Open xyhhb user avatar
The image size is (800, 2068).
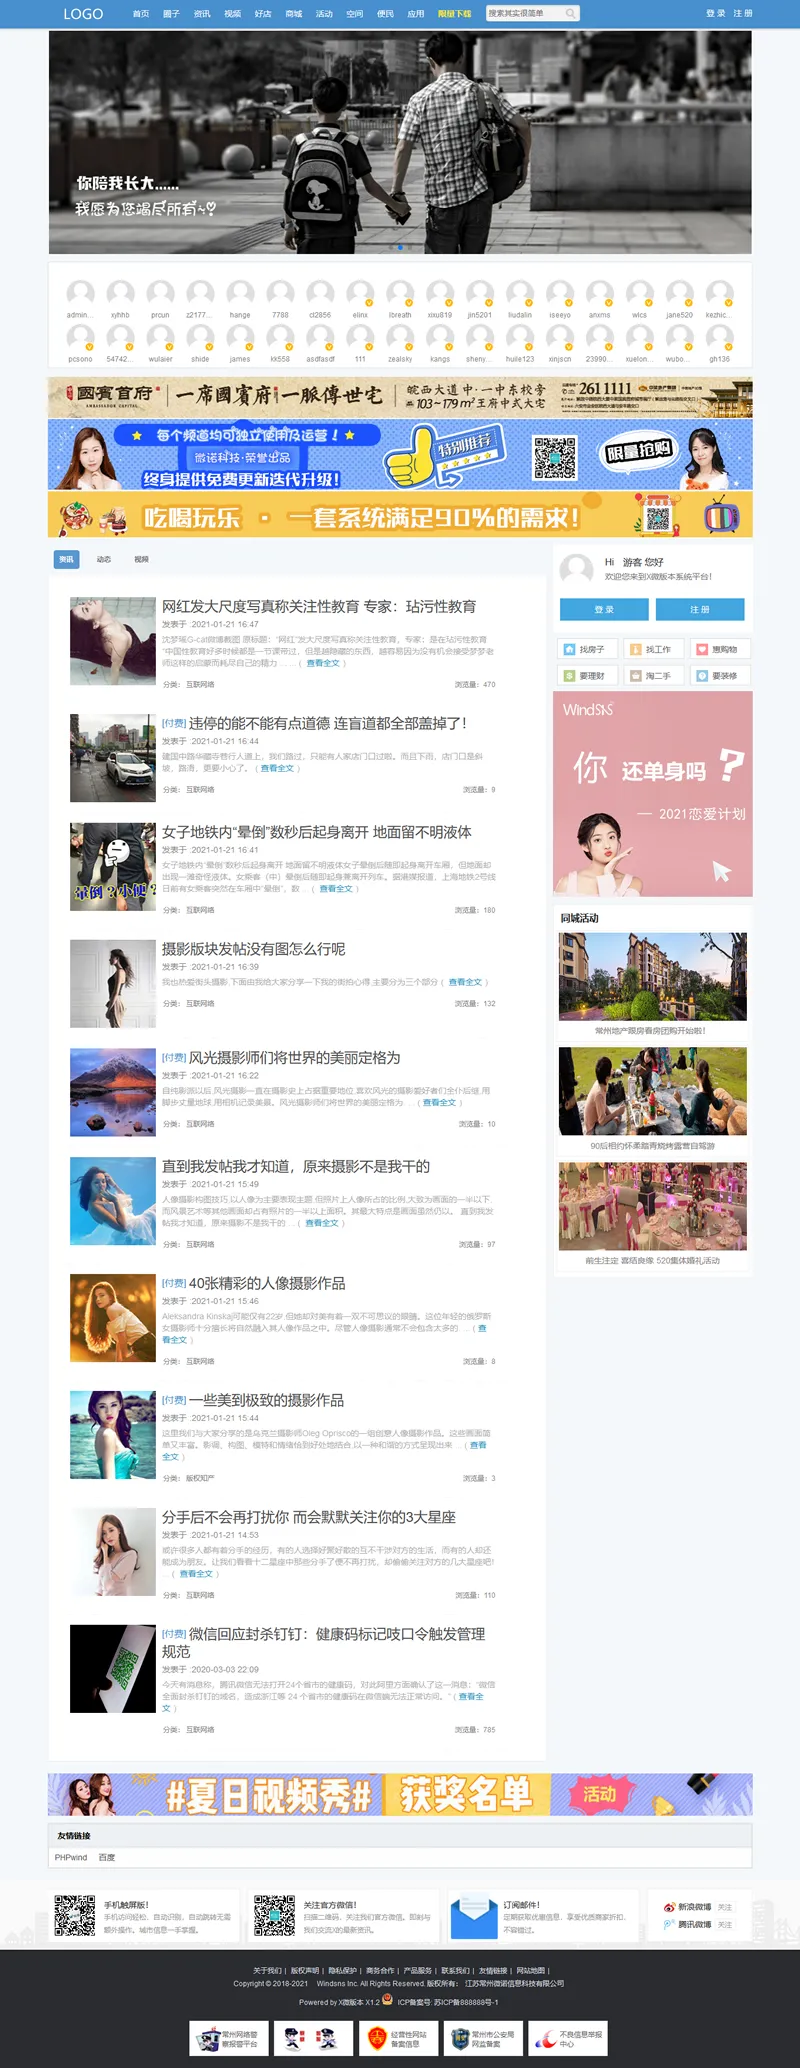tap(120, 294)
